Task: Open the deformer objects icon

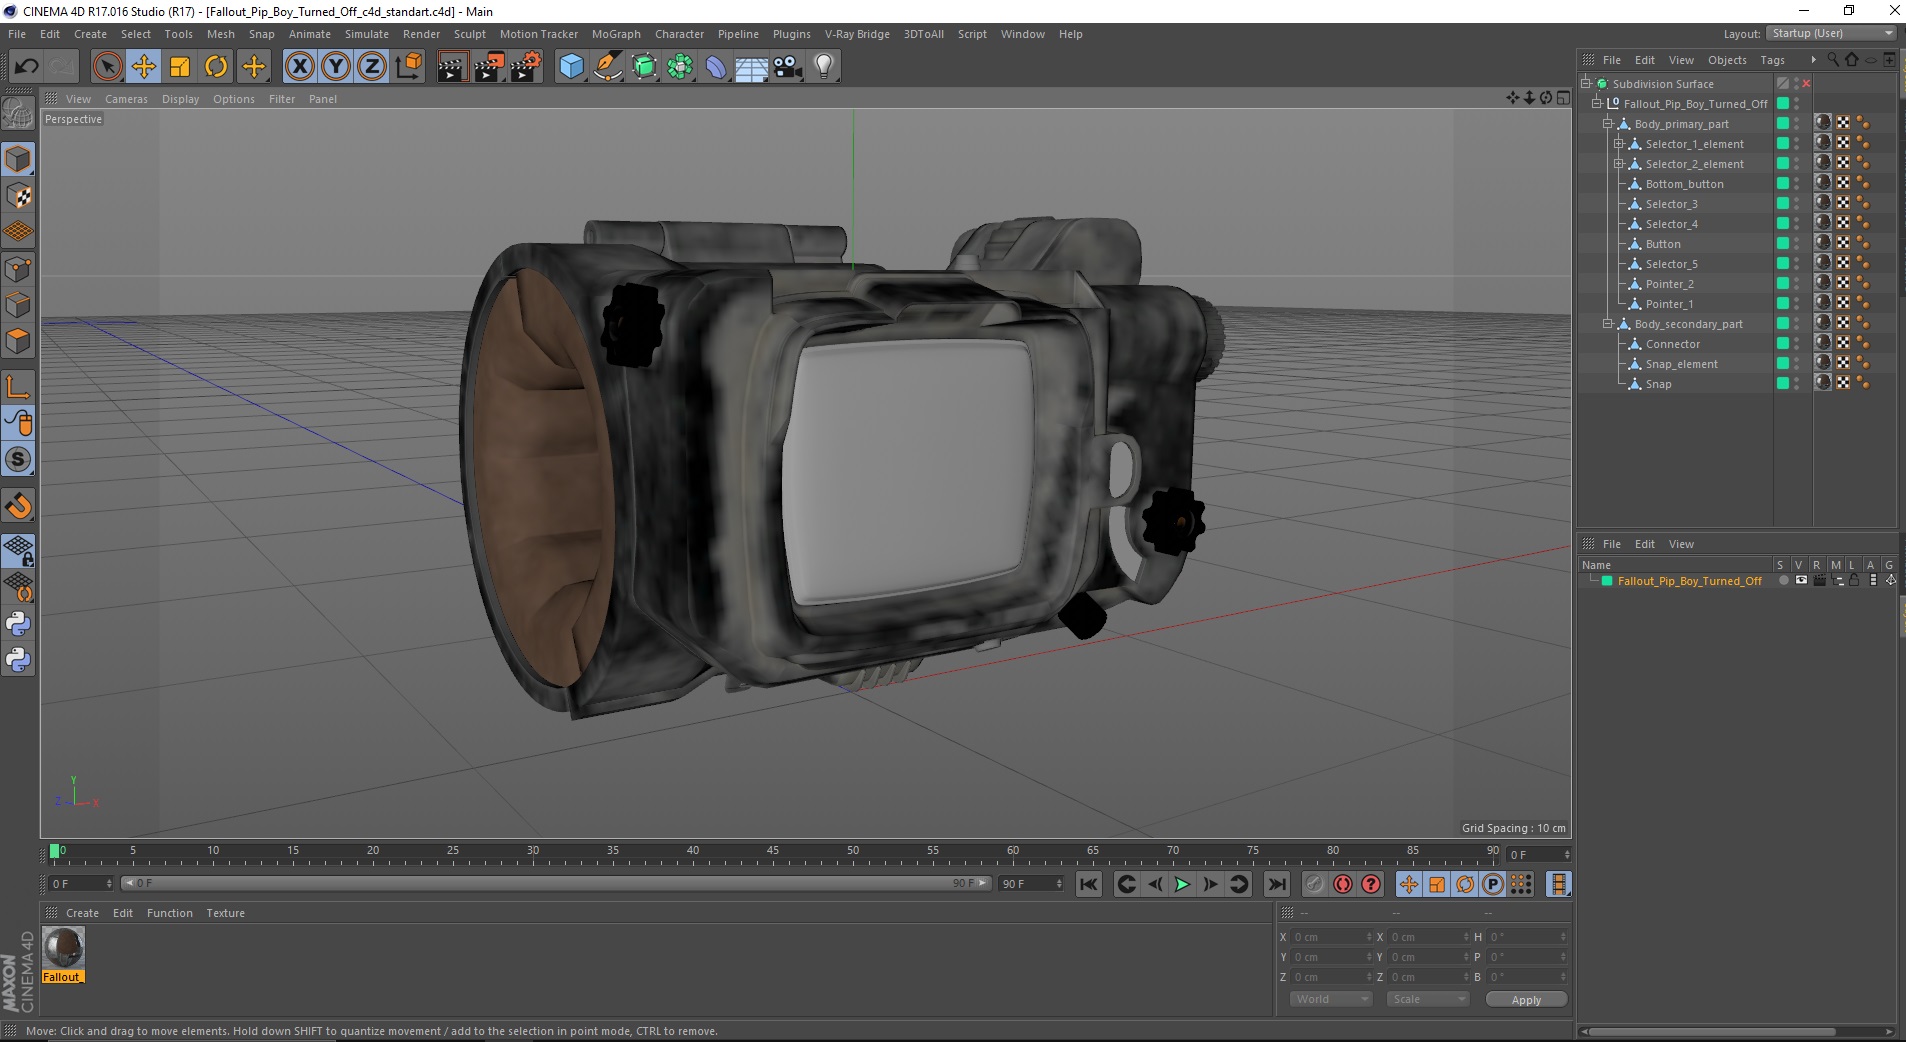Action: [x=716, y=67]
